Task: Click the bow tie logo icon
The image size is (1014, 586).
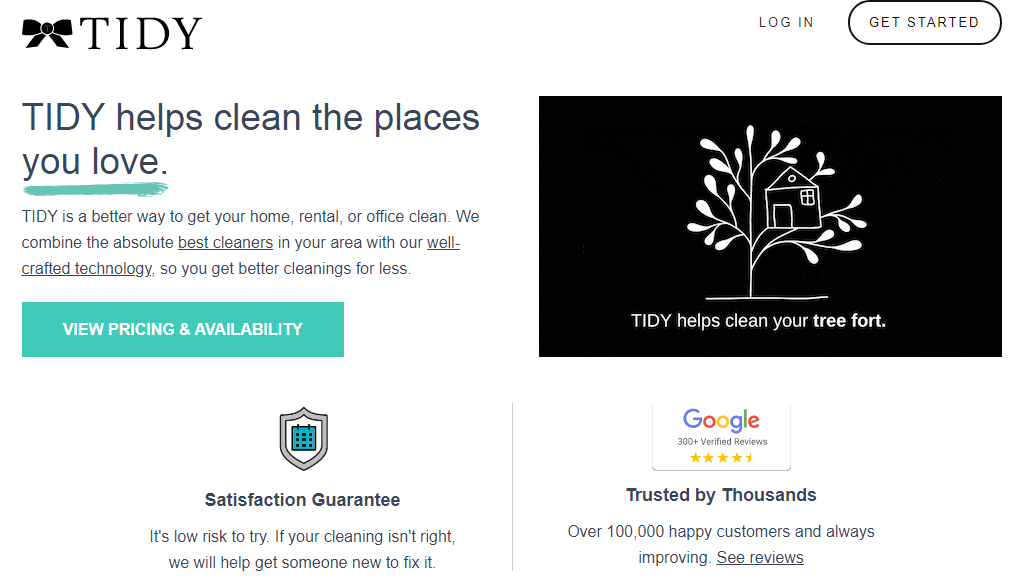Action: point(47,33)
